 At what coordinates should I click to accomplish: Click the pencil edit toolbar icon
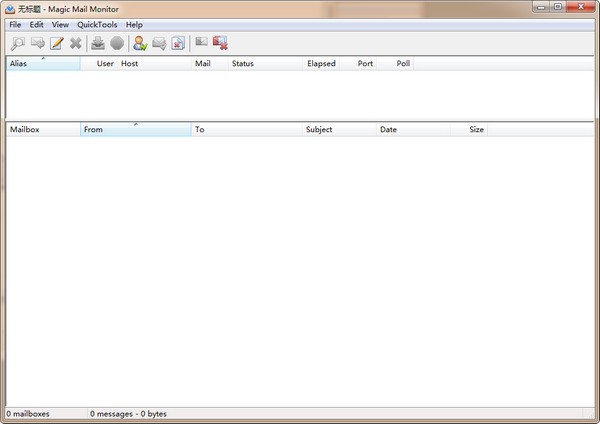pyautogui.click(x=57, y=43)
